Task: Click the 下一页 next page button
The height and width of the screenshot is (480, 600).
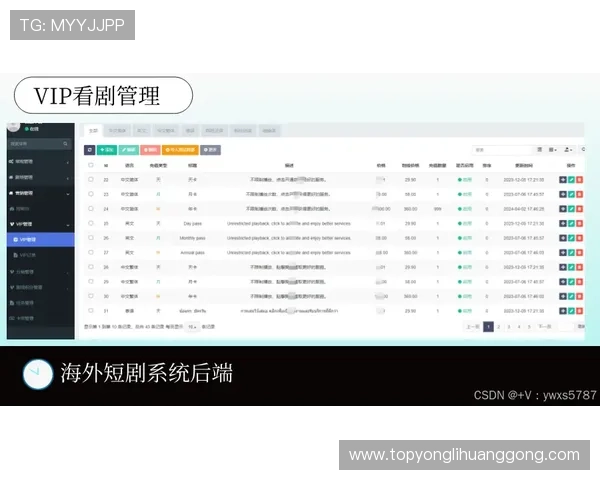Action: click(x=545, y=327)
